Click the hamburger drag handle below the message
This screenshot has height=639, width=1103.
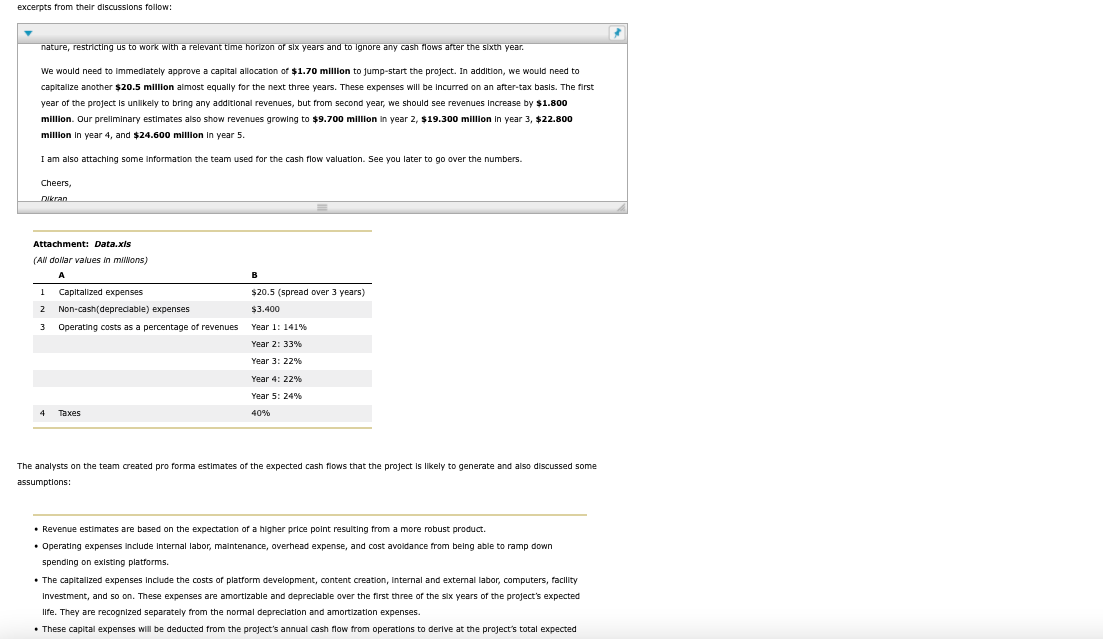[x=322, y=207]
